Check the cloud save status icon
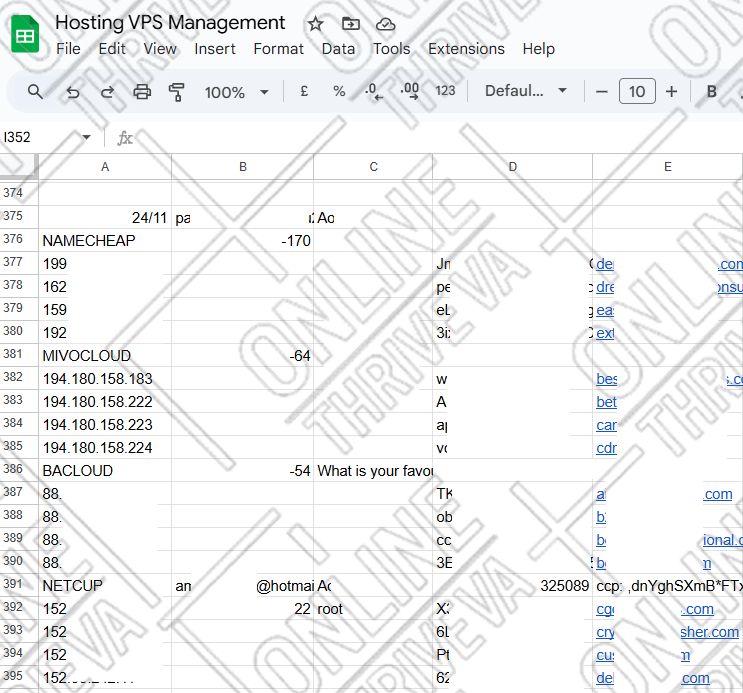This screenshot has width=743, height=693. point(385,24)
